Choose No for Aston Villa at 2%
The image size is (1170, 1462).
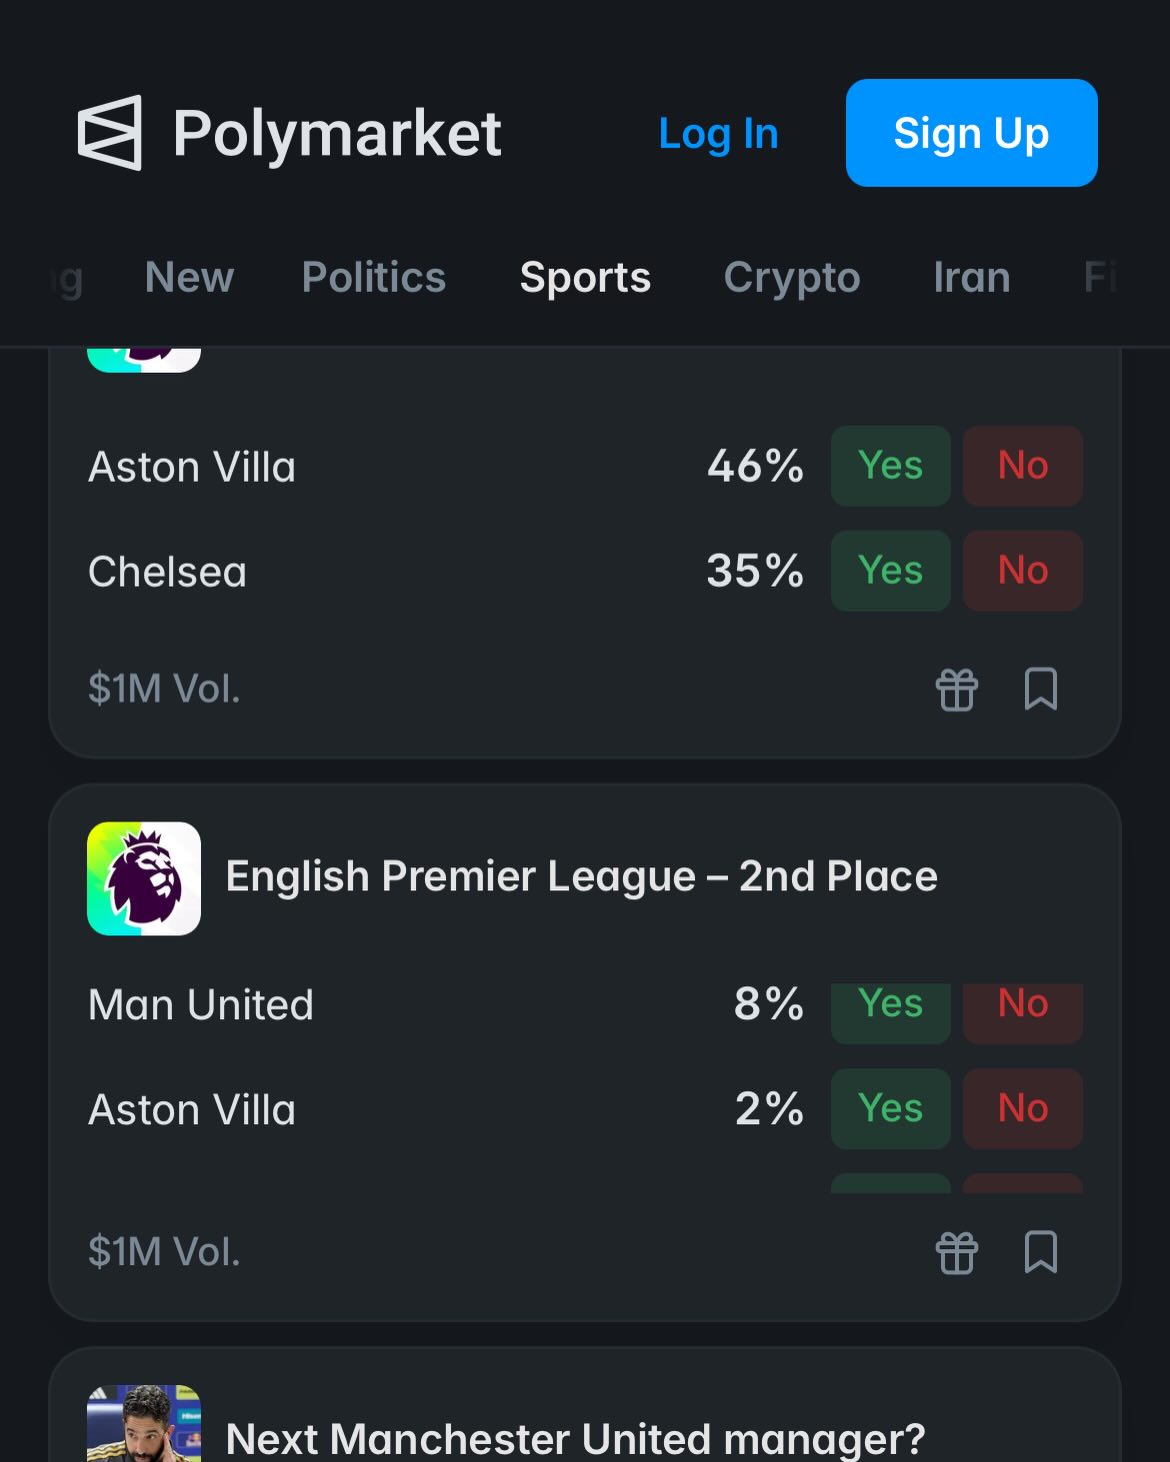tap(1022, 1108)
